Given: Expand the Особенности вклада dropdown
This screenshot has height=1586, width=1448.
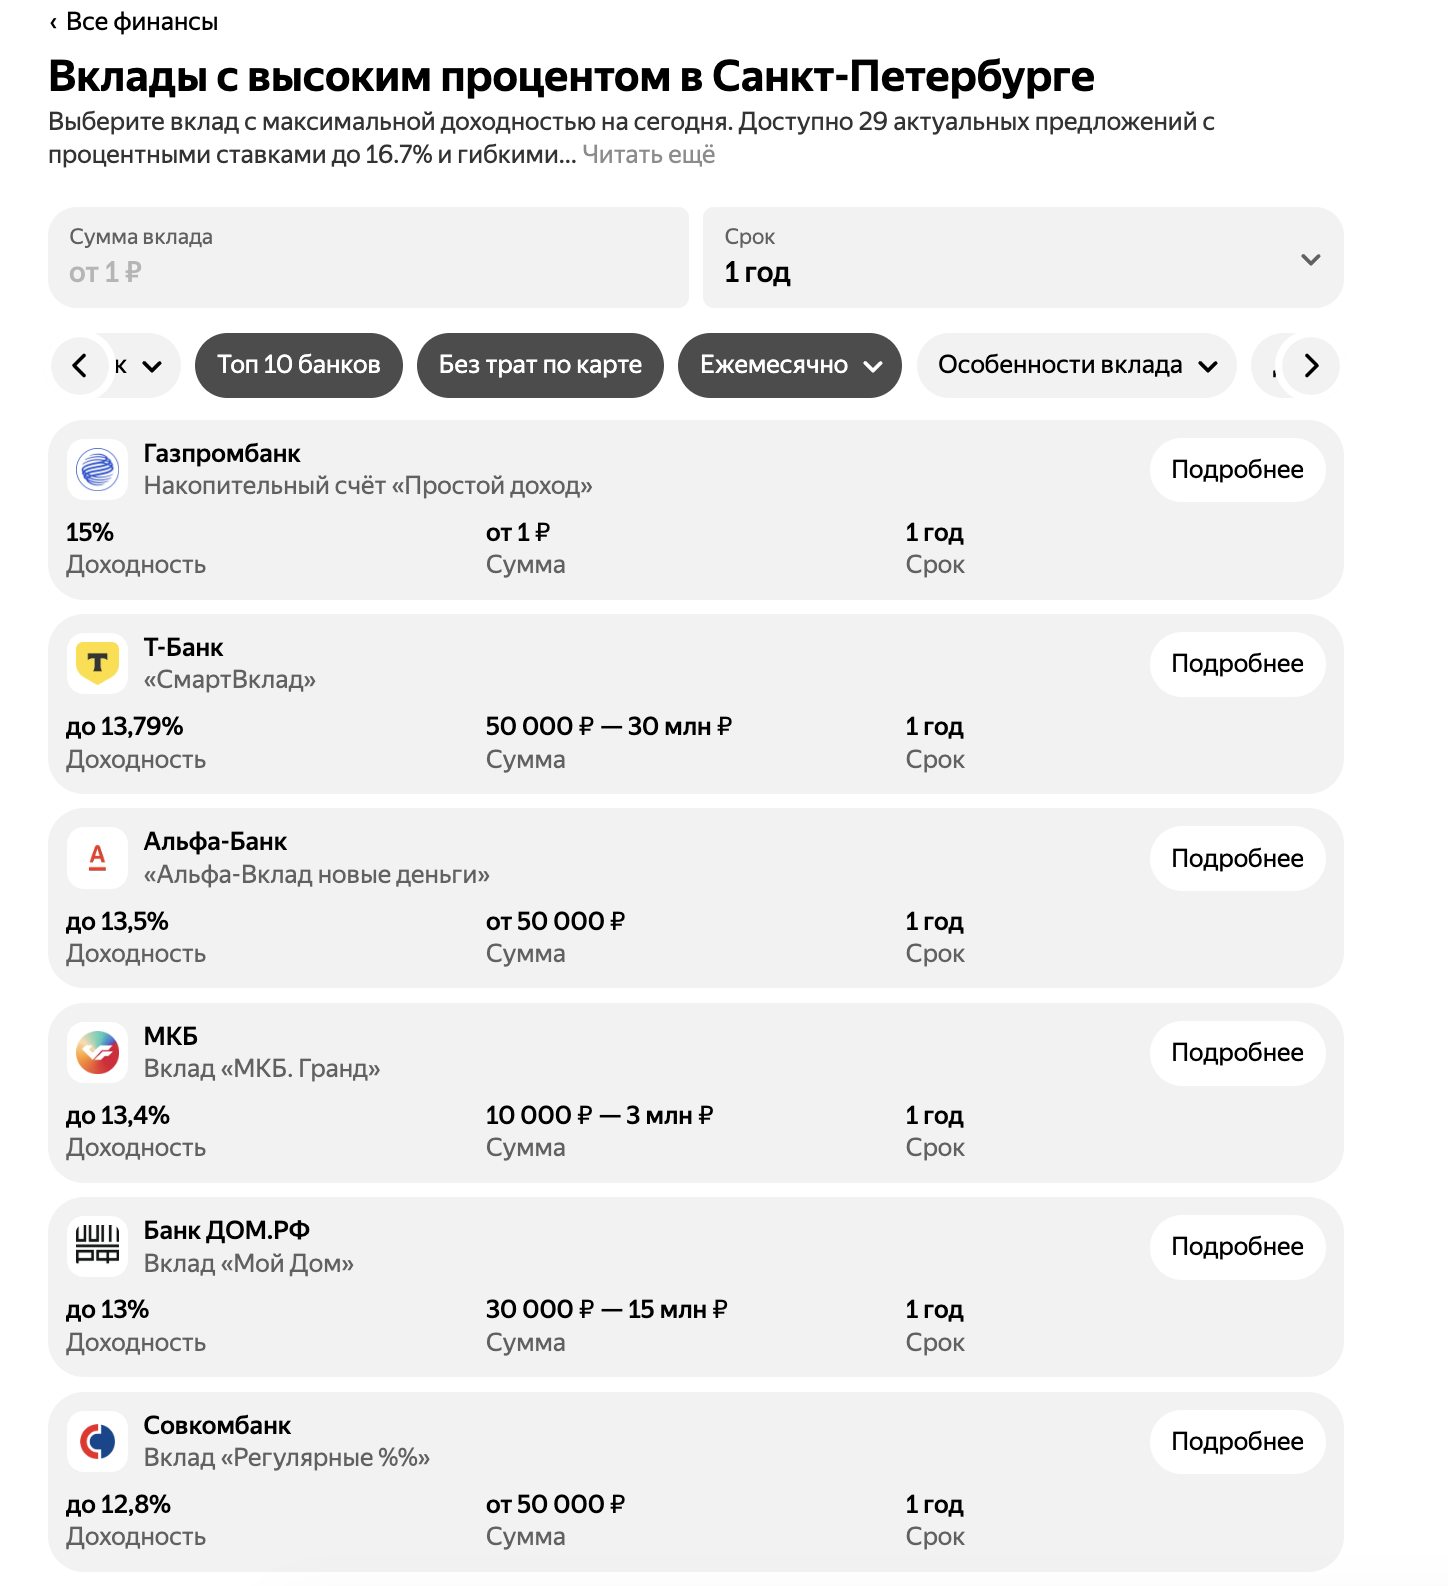Looking at the screenshot, I should (1077, 365).
